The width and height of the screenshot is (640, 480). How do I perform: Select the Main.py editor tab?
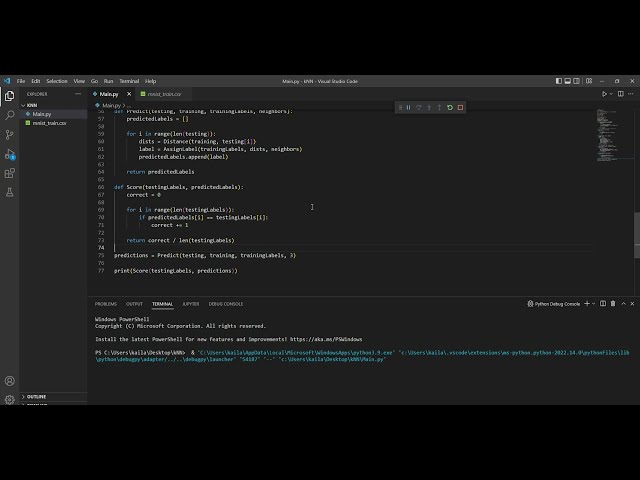coord(109,94)
